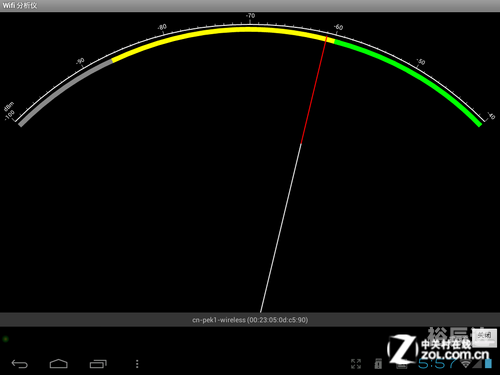Tap the blue battery indicator
Screen dimensions: 500x375
[x=488, y=363]
